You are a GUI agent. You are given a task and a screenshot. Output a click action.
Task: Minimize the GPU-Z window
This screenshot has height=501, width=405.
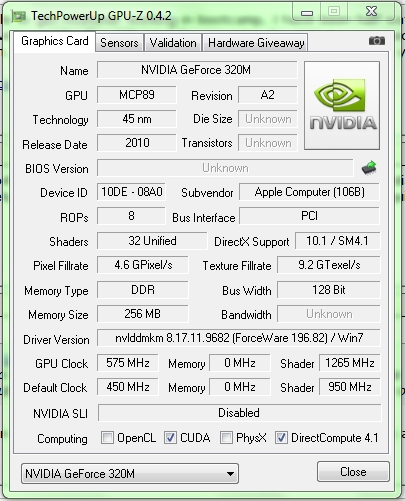point(307,13)
